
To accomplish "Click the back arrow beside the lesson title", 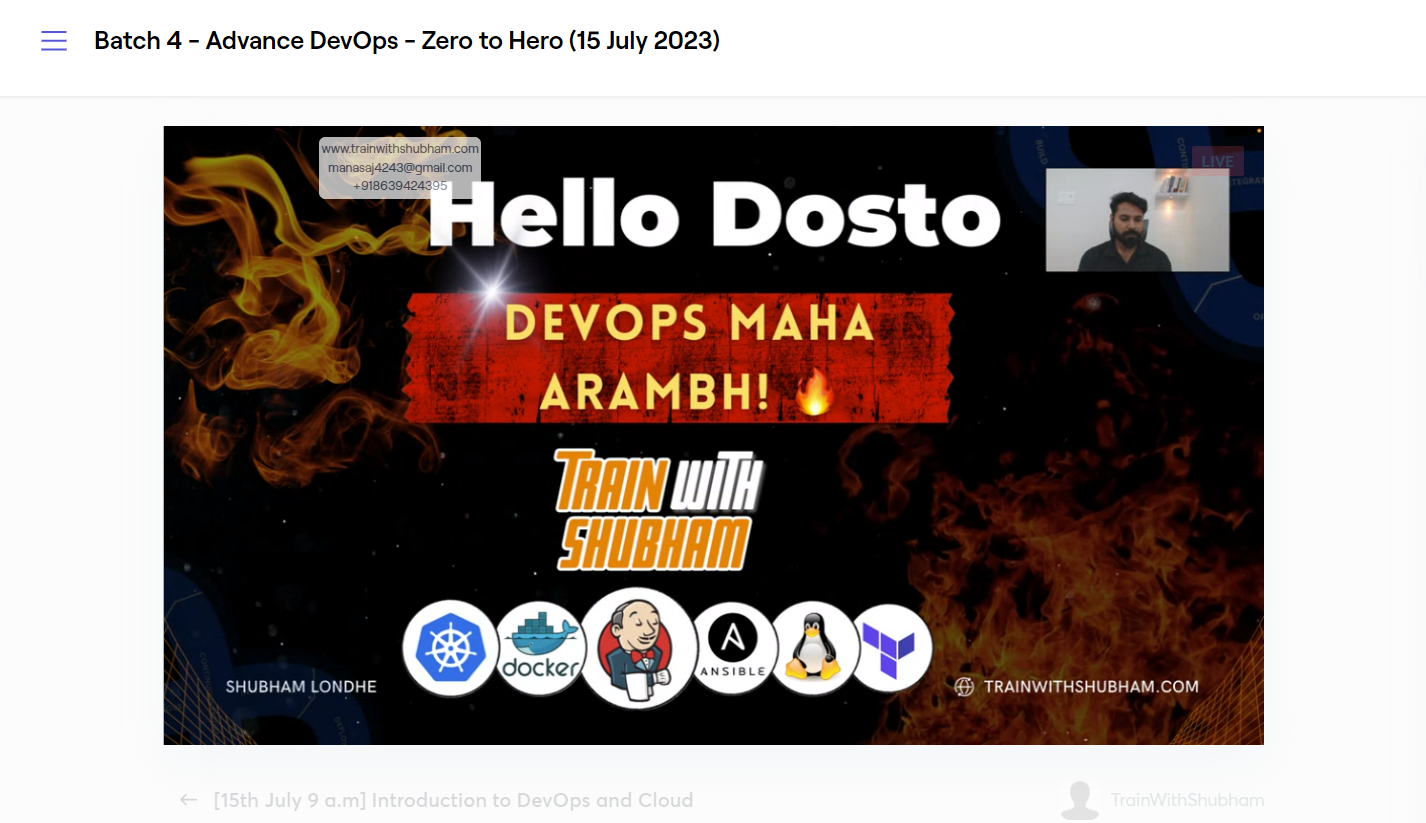I will coord(188,800).
